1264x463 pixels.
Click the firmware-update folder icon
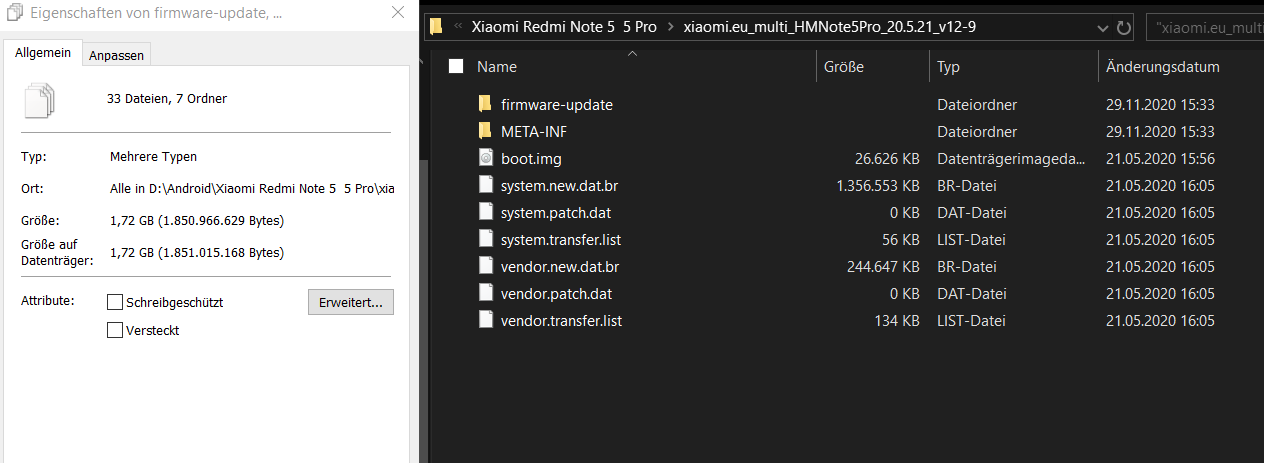click(x=485, y=104)
